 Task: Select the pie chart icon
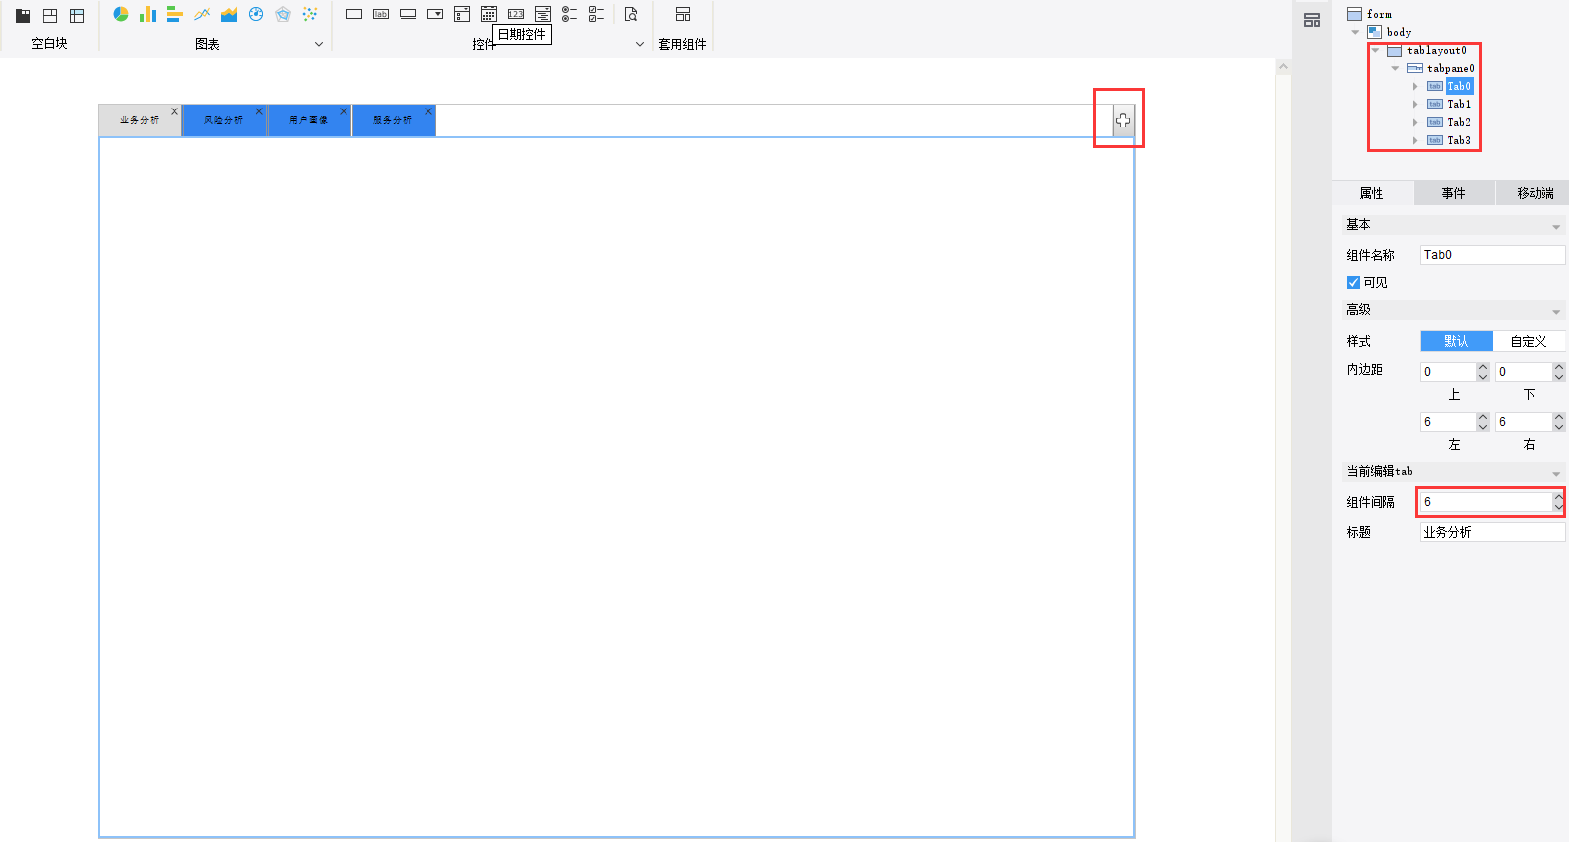pos(121,14)
